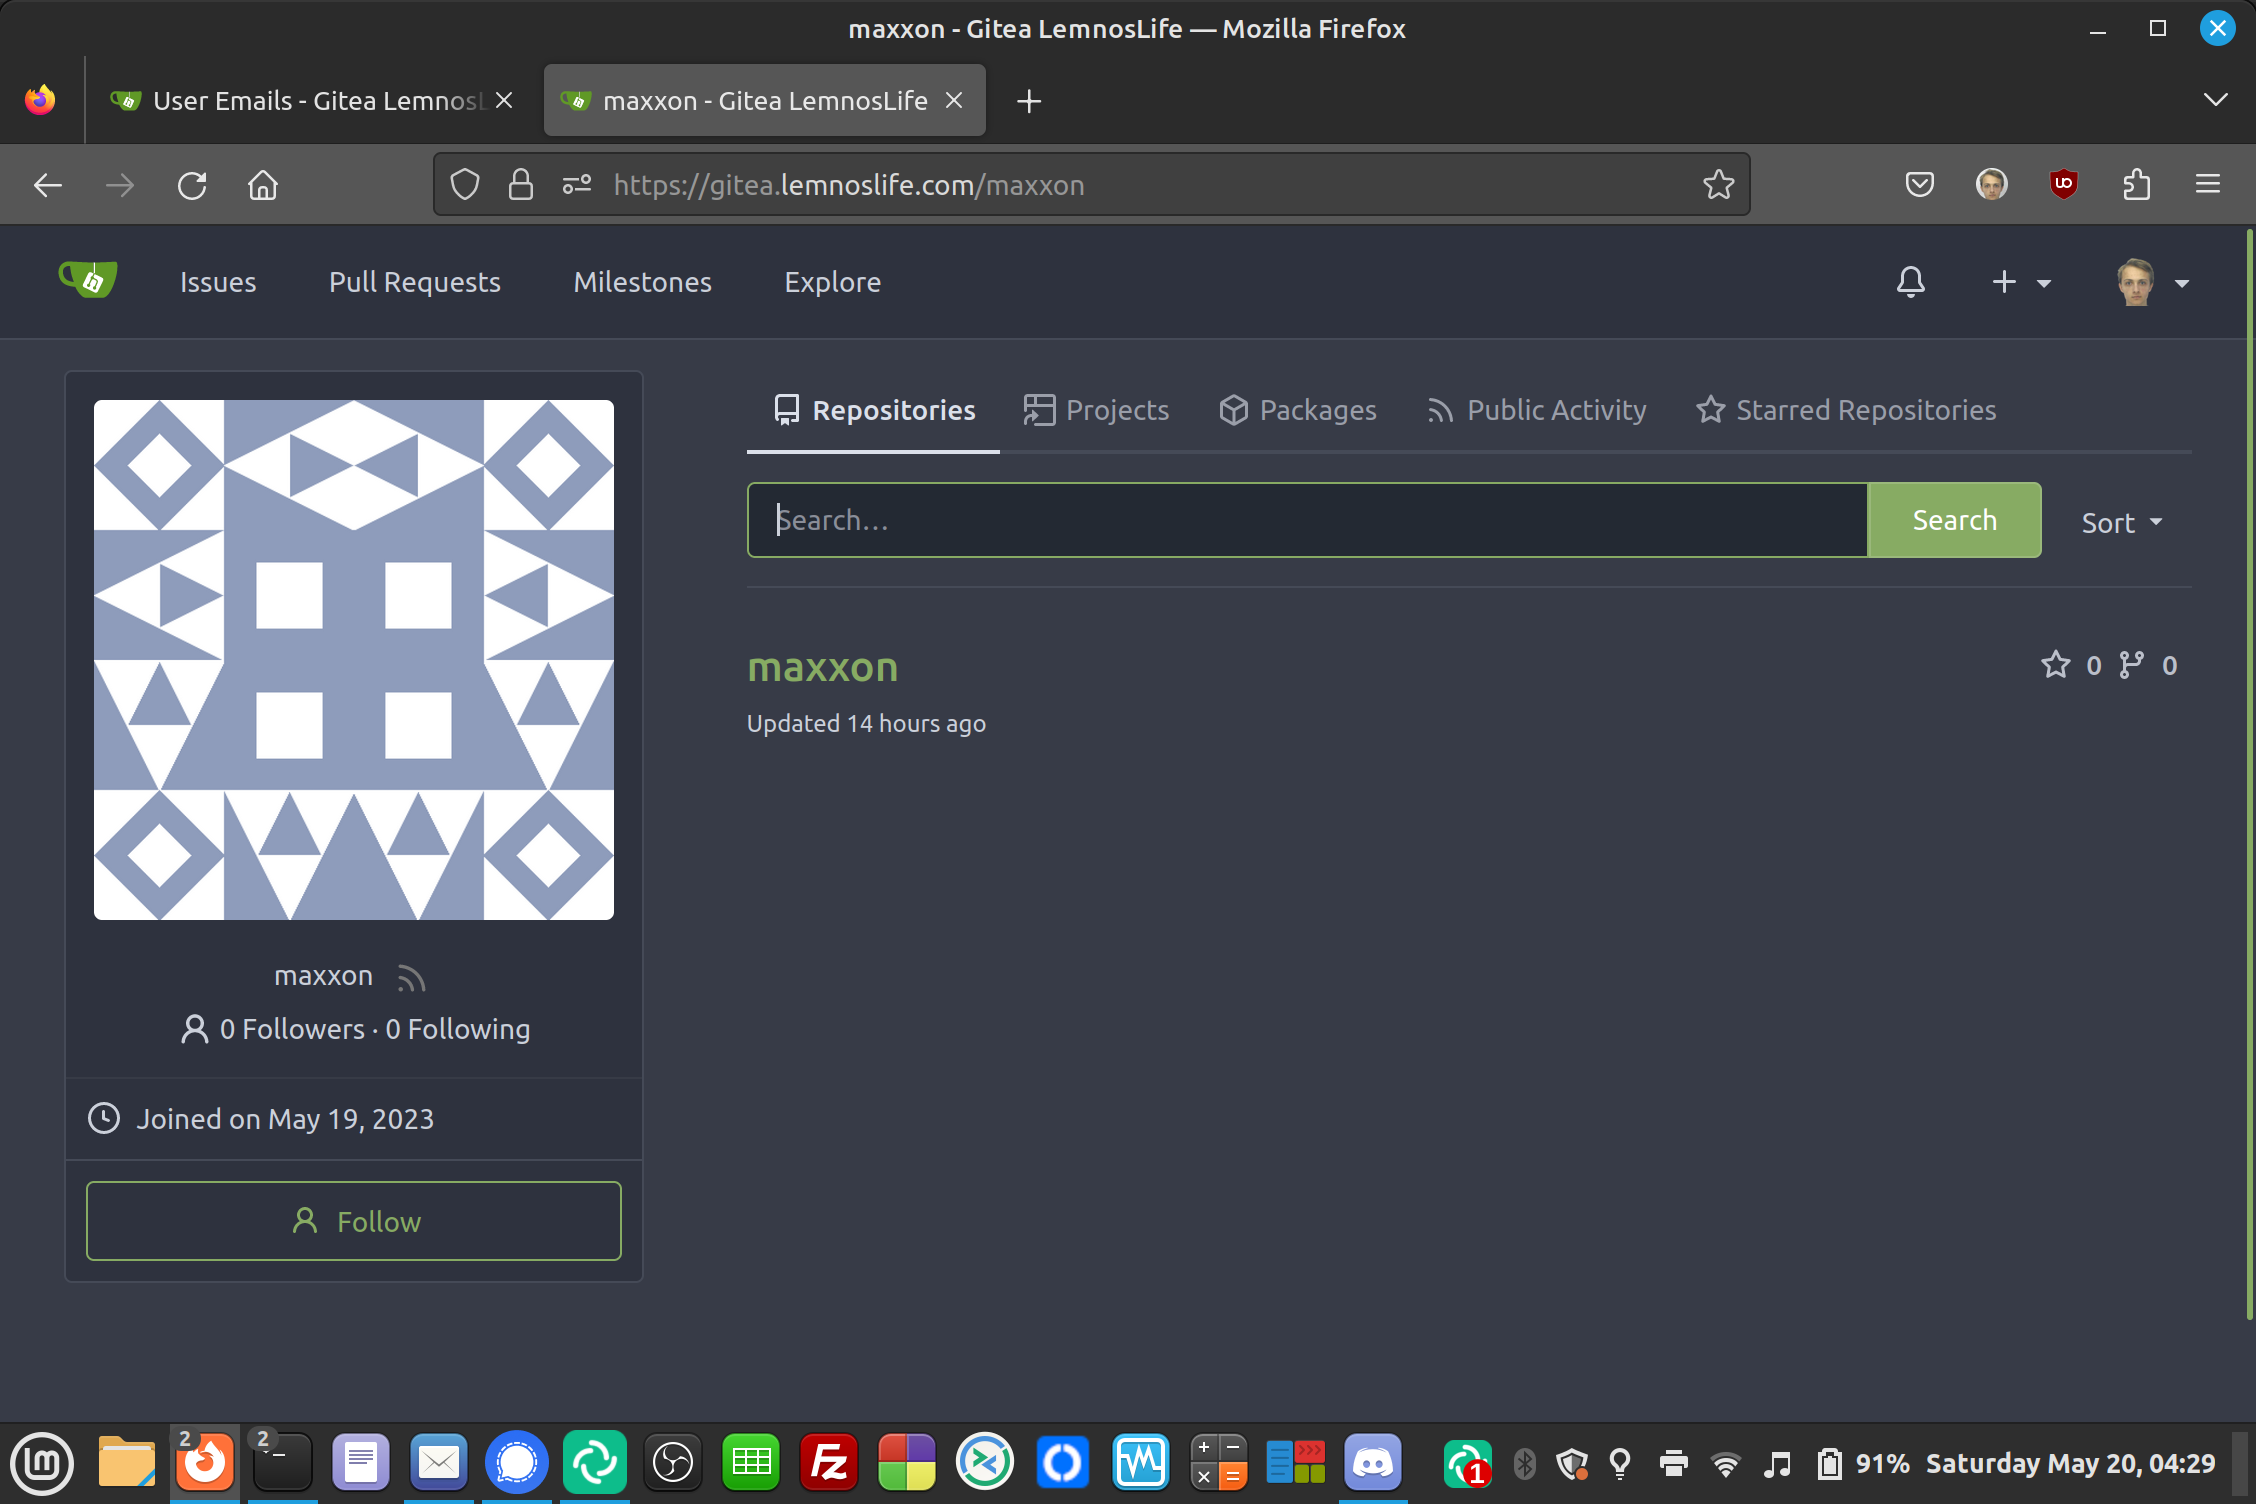Open the notifications bell icon
Image resolution: width=2256 pixels, height=1504 pixels.
[1910, 282]
